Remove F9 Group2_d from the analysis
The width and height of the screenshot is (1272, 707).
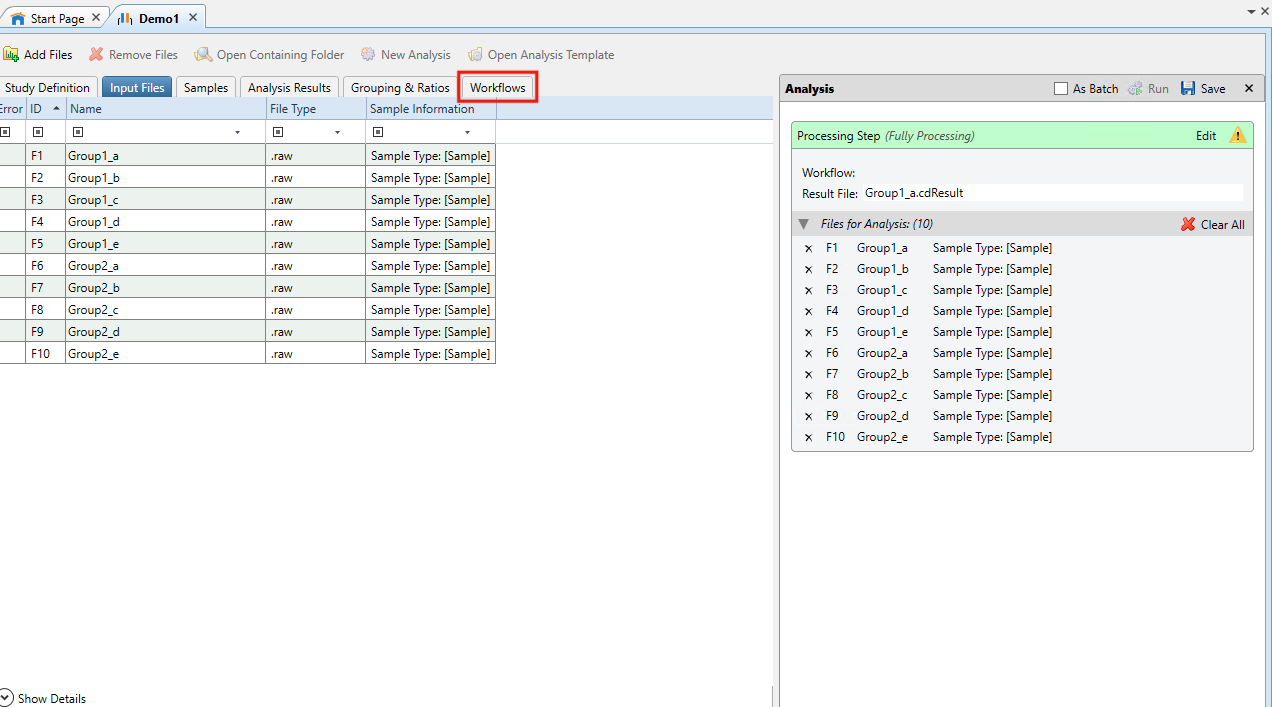[x=808, y=416]
